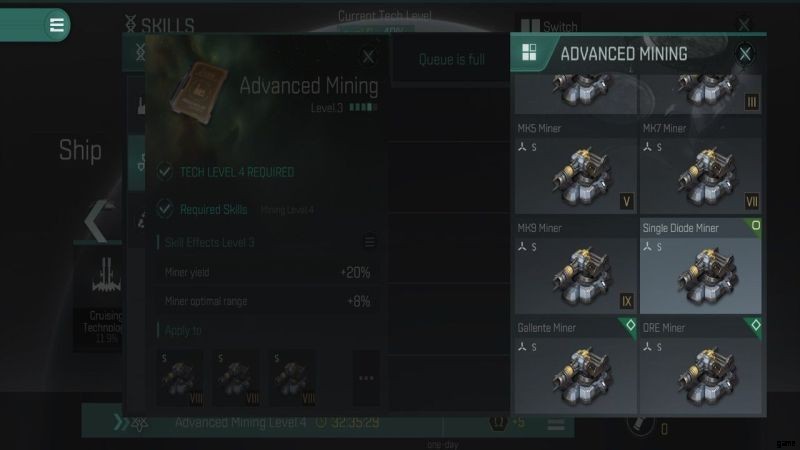Screen dimensions: 800x450
Task: Toggle the Switch button at top
Action: pos(549,26)
